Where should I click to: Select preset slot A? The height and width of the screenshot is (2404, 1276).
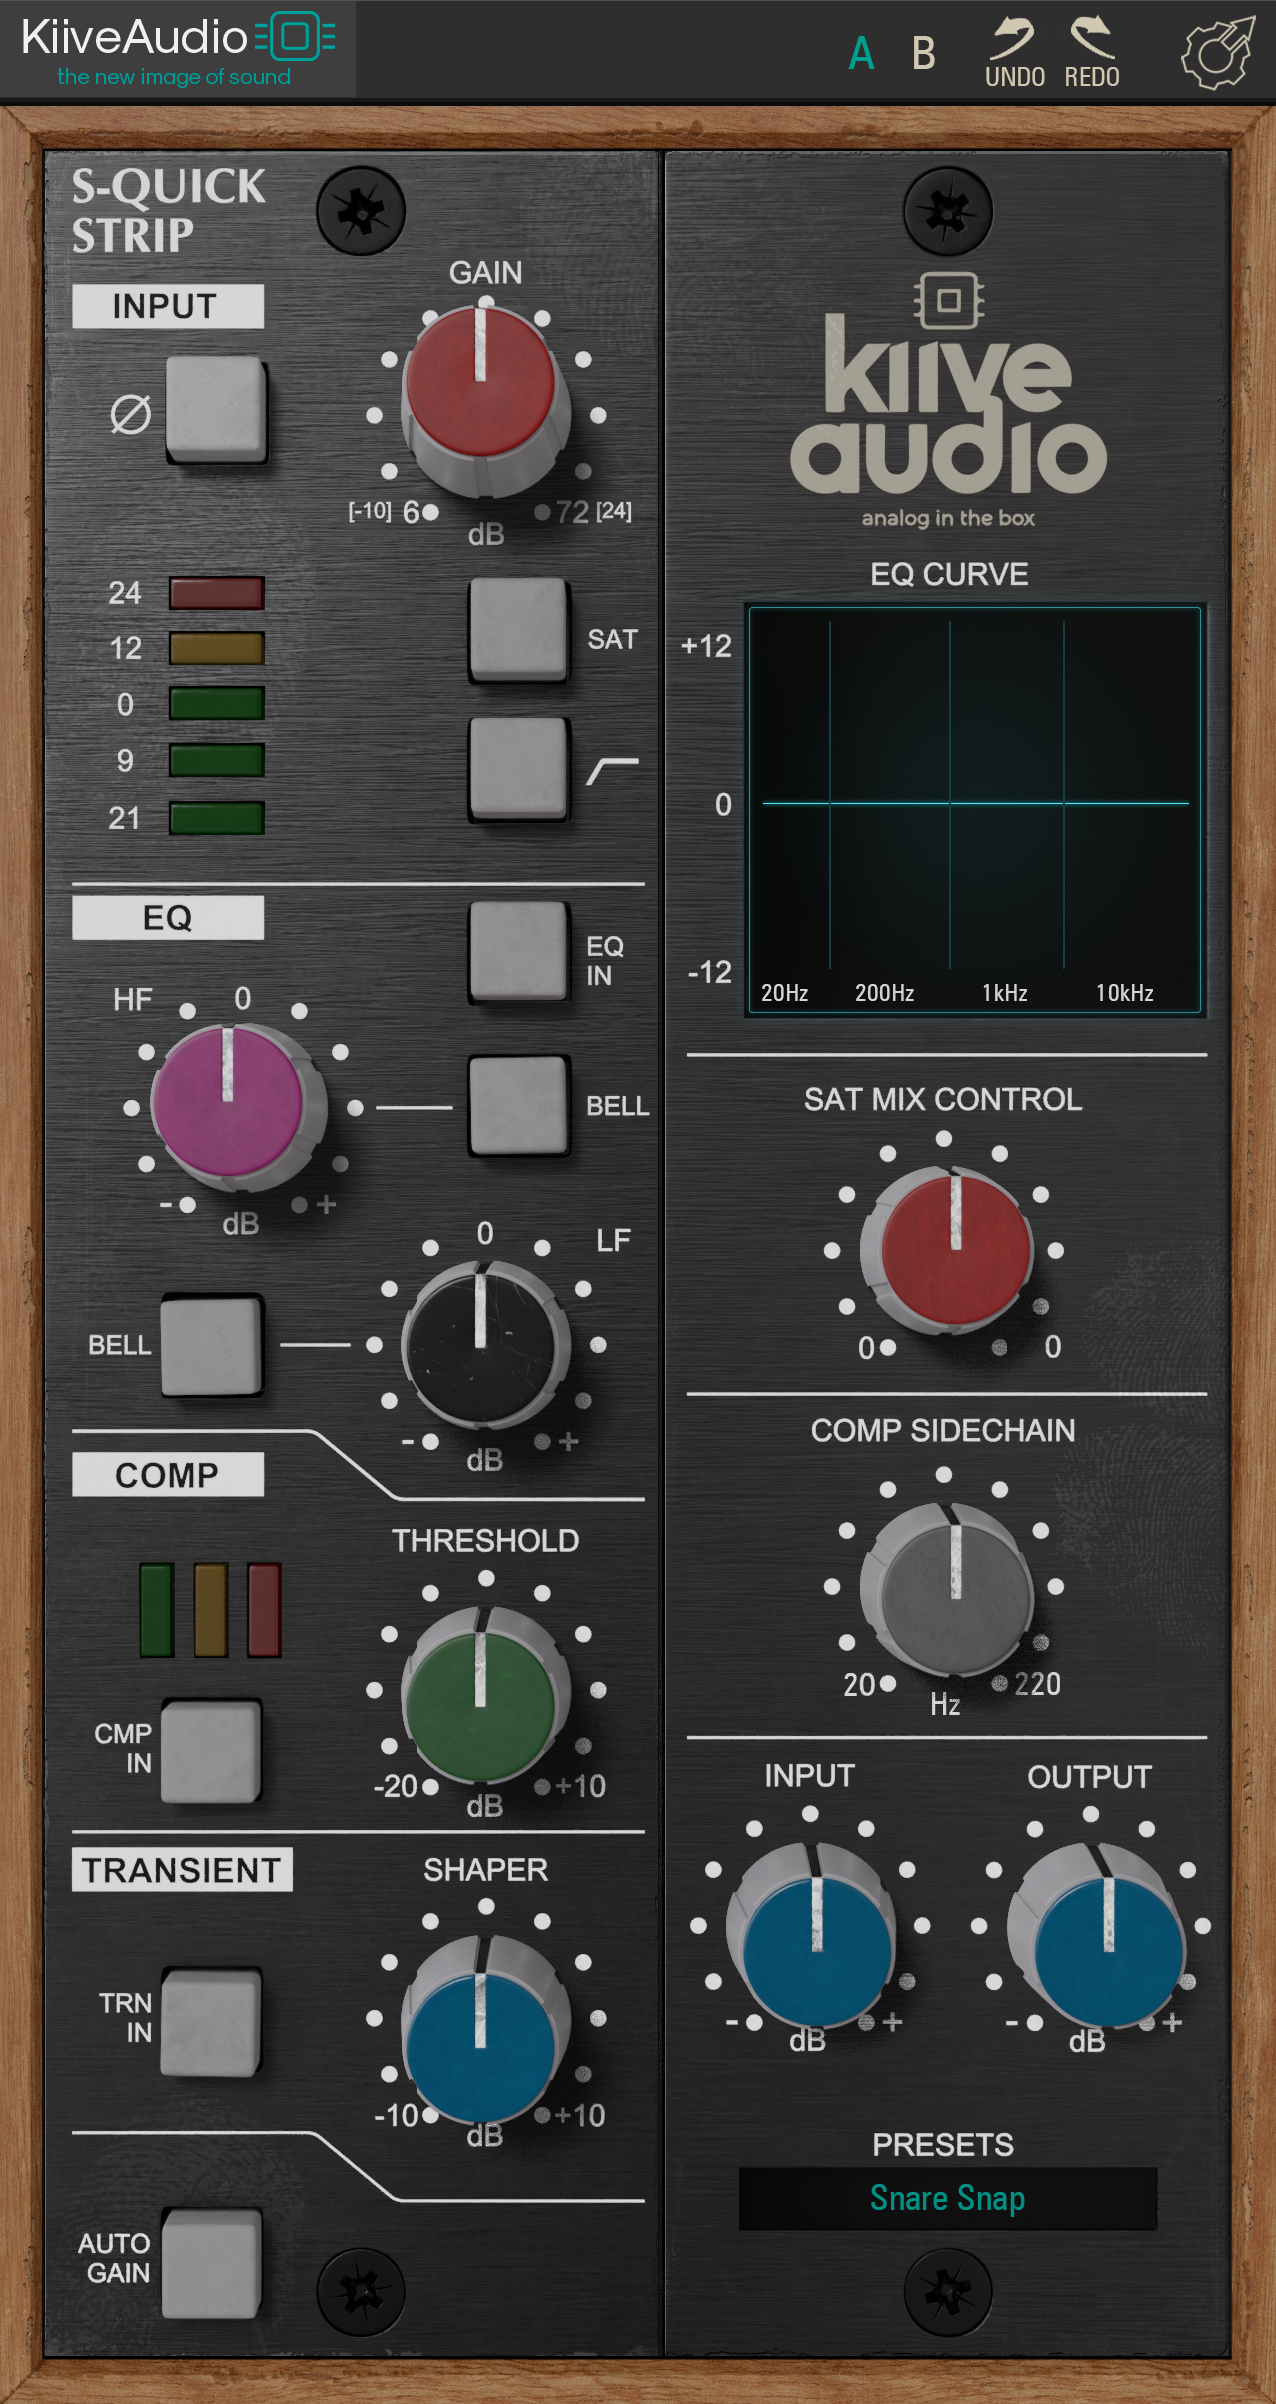(861, 53)
